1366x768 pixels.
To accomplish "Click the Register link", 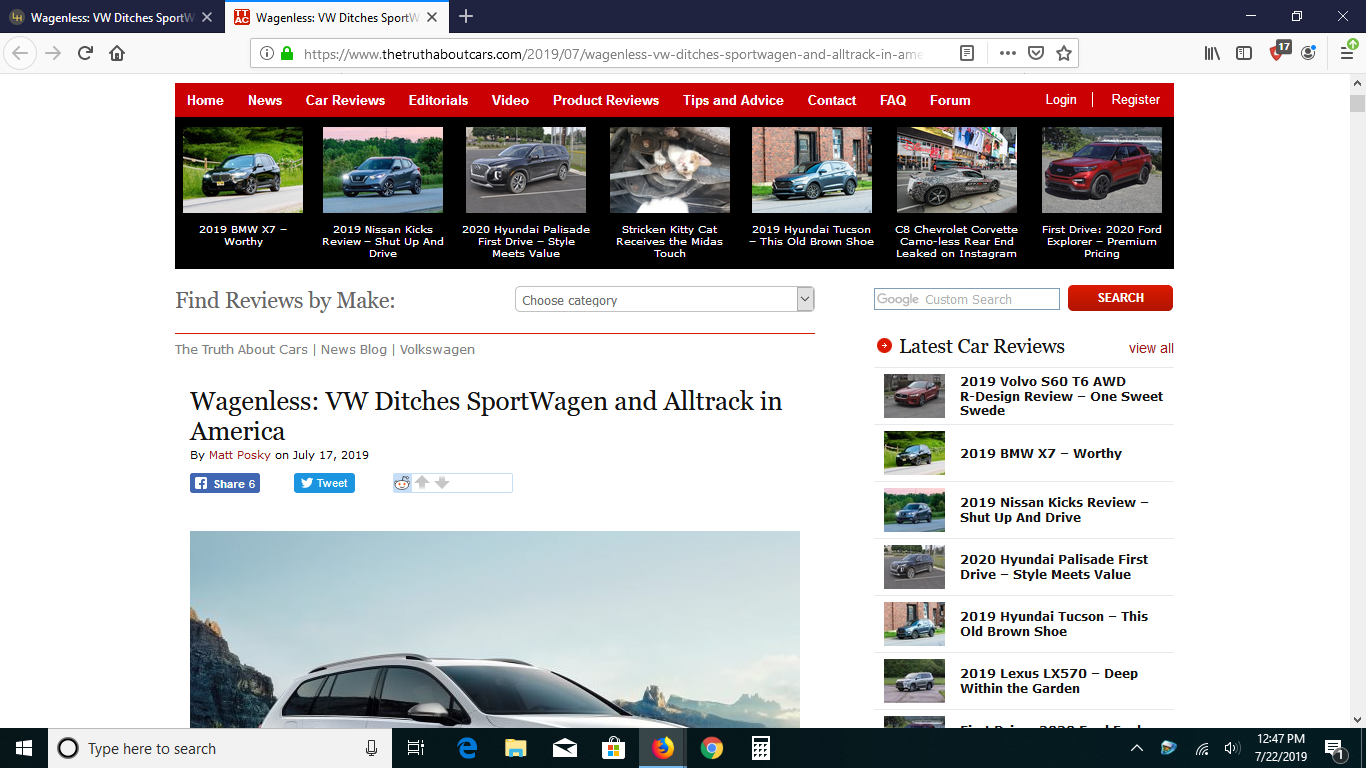I will [1136, 99].
